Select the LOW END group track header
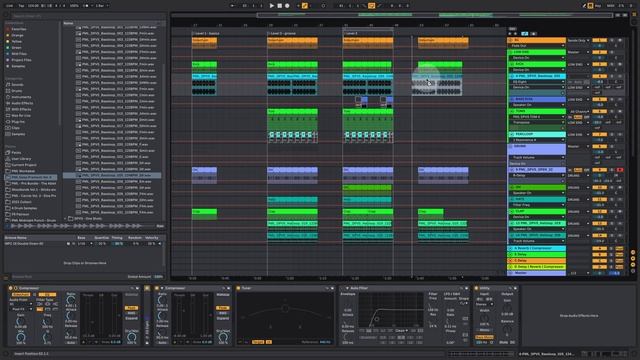Viewport: 640px width, 360px height. [537, 52]
